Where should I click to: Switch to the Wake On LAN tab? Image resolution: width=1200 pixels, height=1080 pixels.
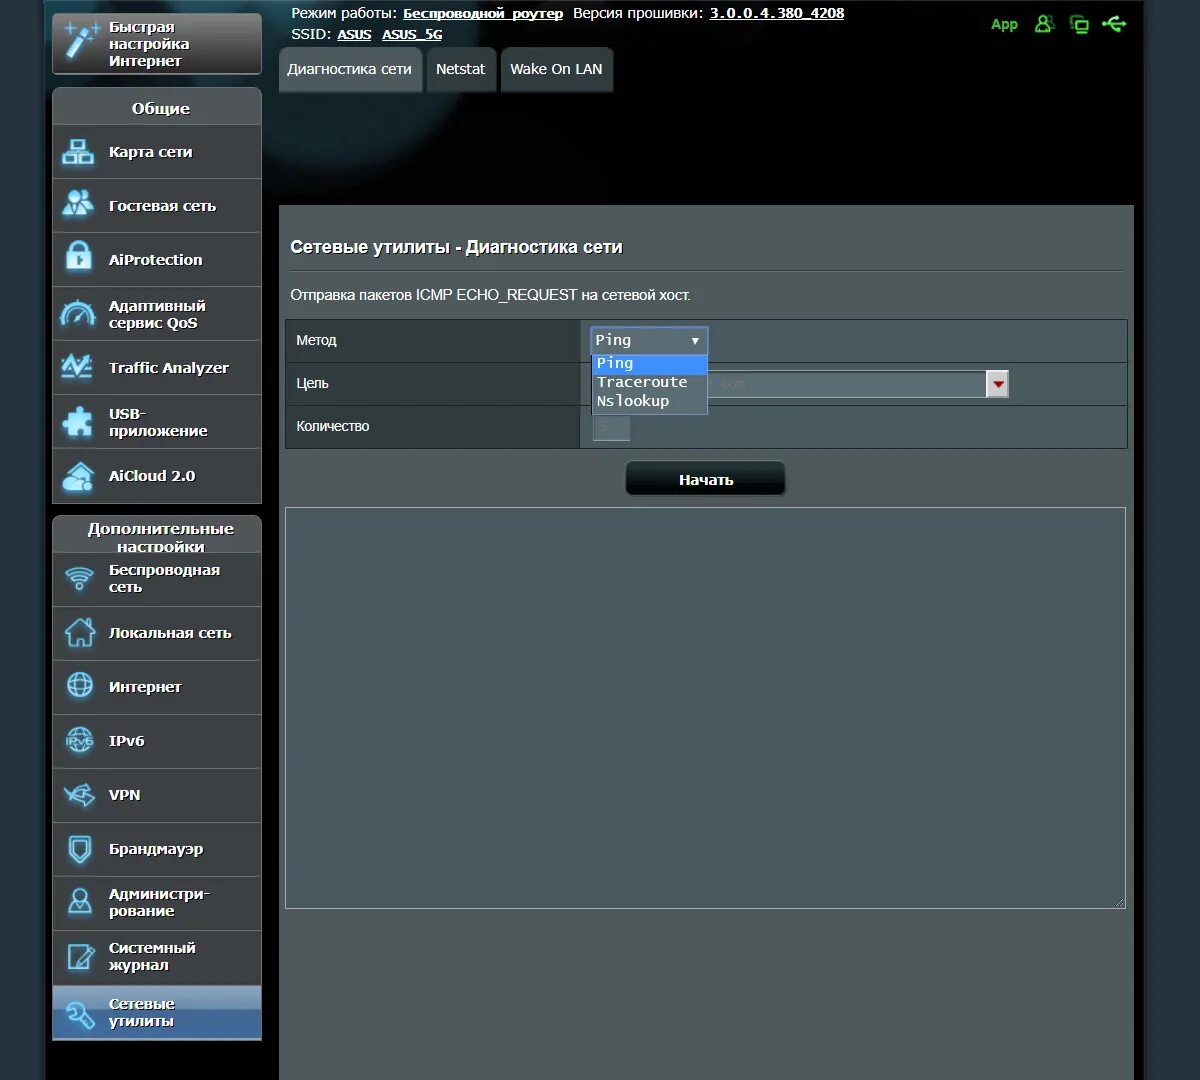556,69
